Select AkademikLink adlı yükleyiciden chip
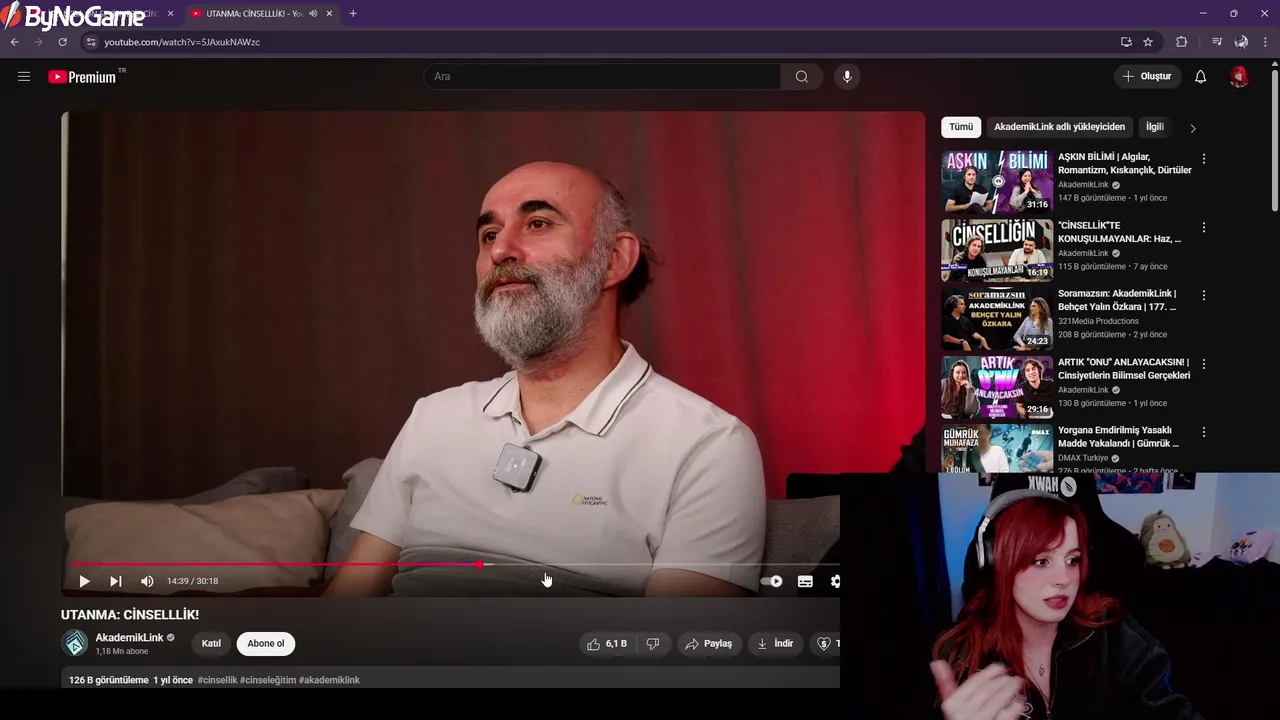 1059,127
